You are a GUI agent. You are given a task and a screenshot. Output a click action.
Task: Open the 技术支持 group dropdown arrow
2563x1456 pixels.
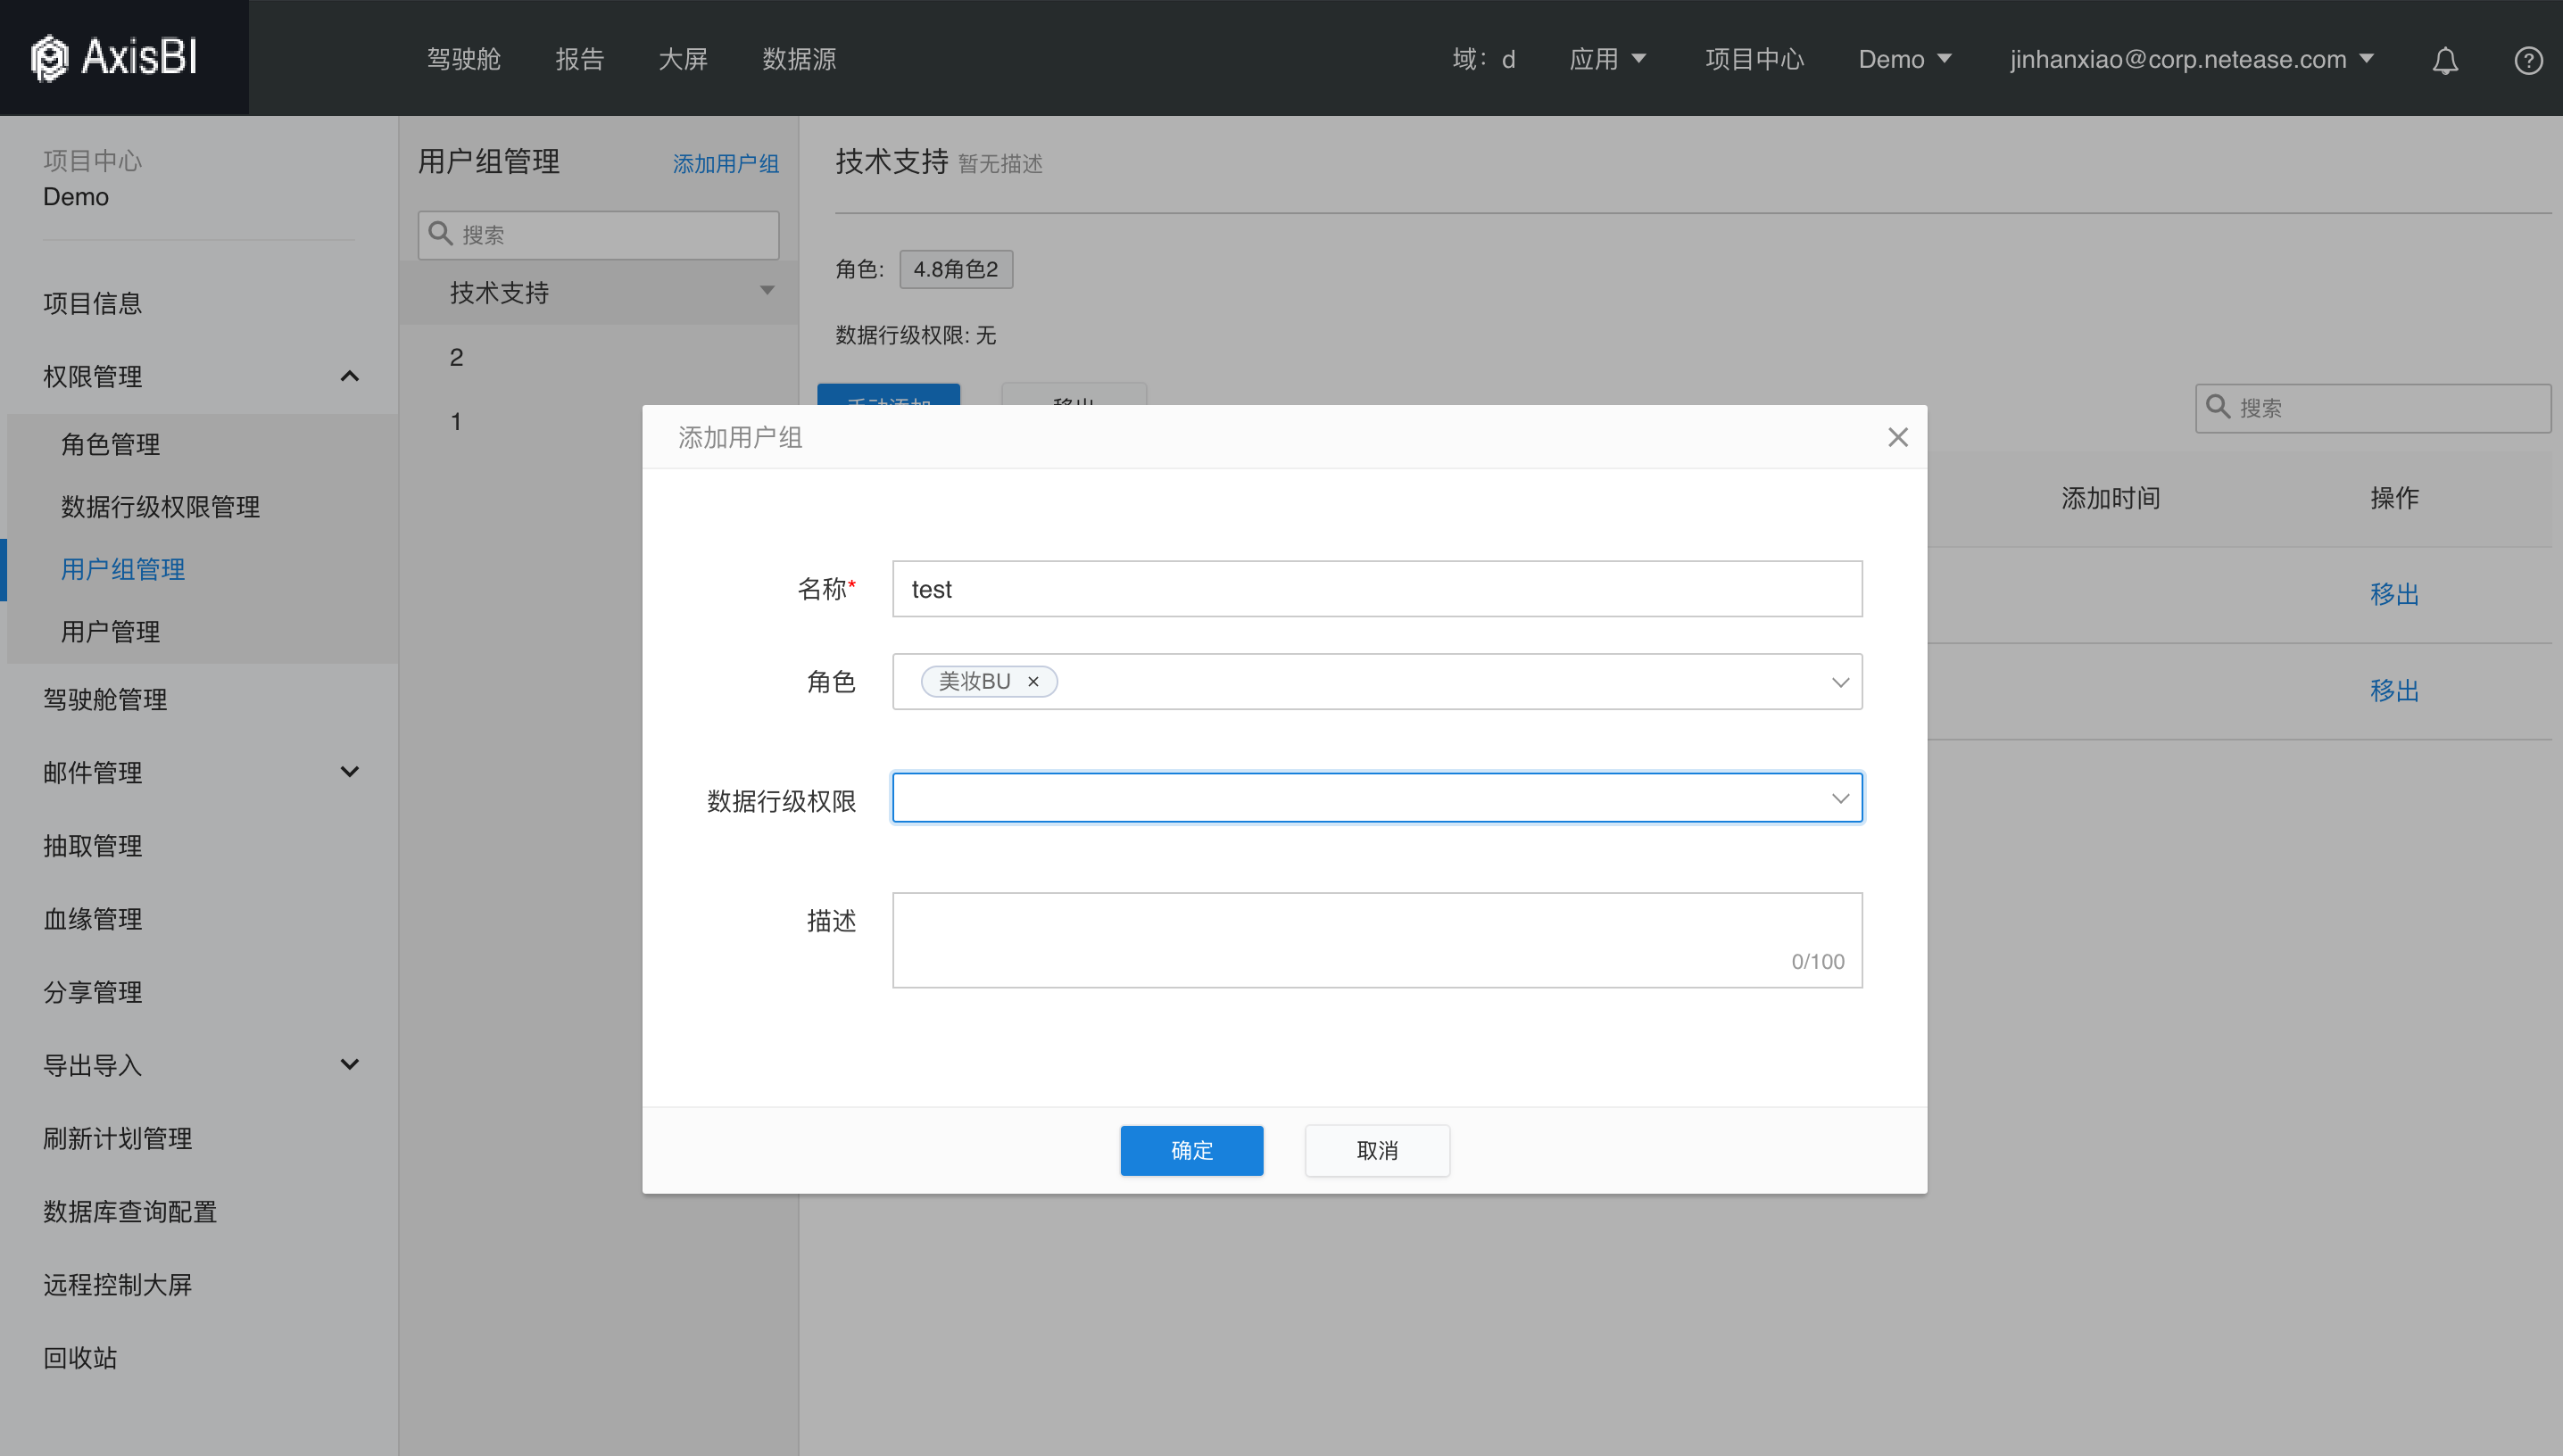point(767,291)
